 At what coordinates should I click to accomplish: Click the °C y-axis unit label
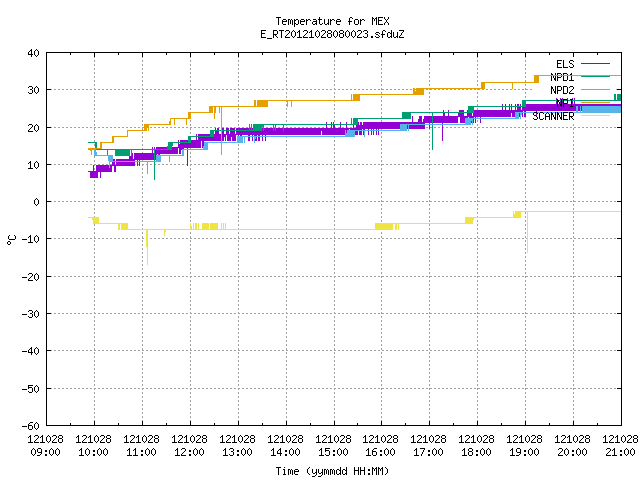(x=11, y=240)
